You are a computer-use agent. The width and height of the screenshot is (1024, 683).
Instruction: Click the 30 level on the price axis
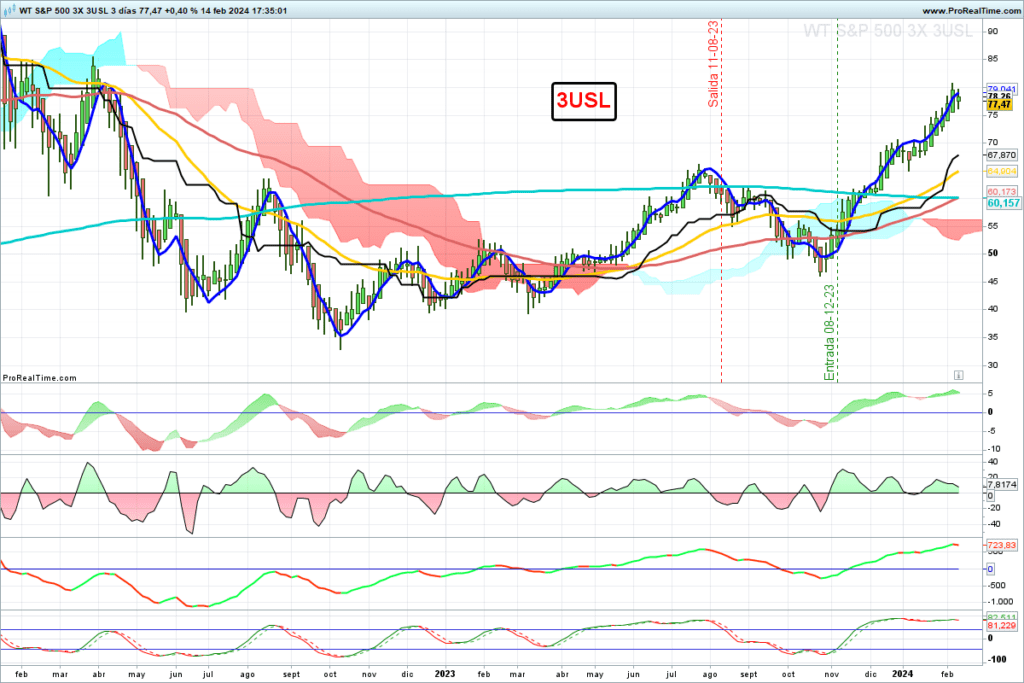[993, 365]
